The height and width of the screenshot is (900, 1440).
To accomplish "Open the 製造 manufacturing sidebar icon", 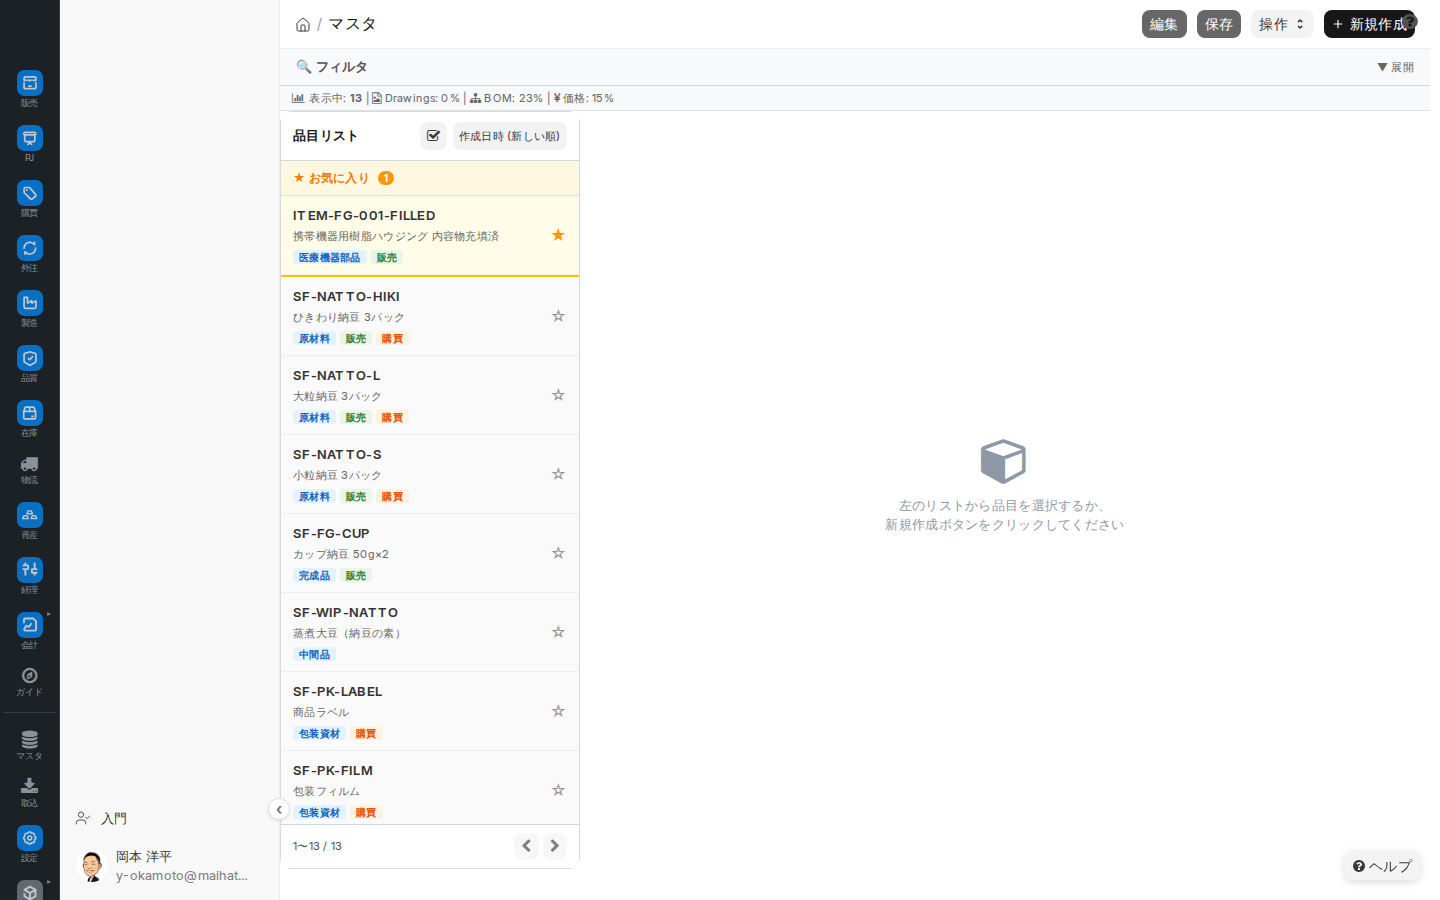I will 30,303.
